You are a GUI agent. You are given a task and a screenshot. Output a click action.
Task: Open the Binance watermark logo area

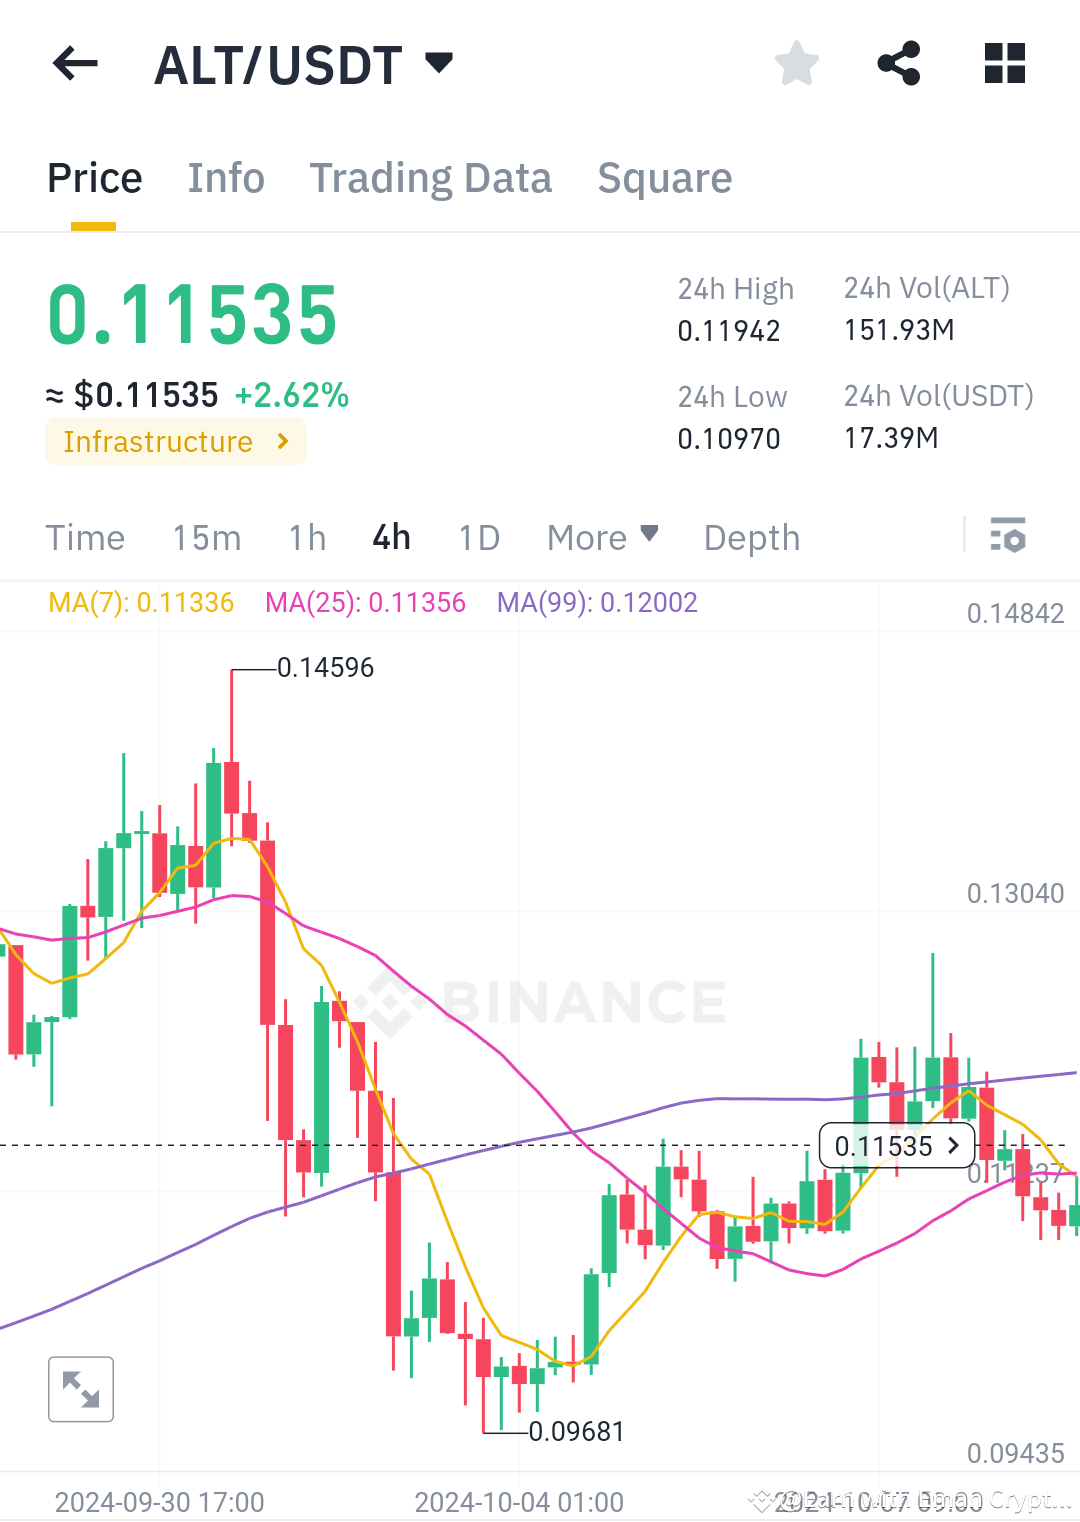tap(545, 1000)
